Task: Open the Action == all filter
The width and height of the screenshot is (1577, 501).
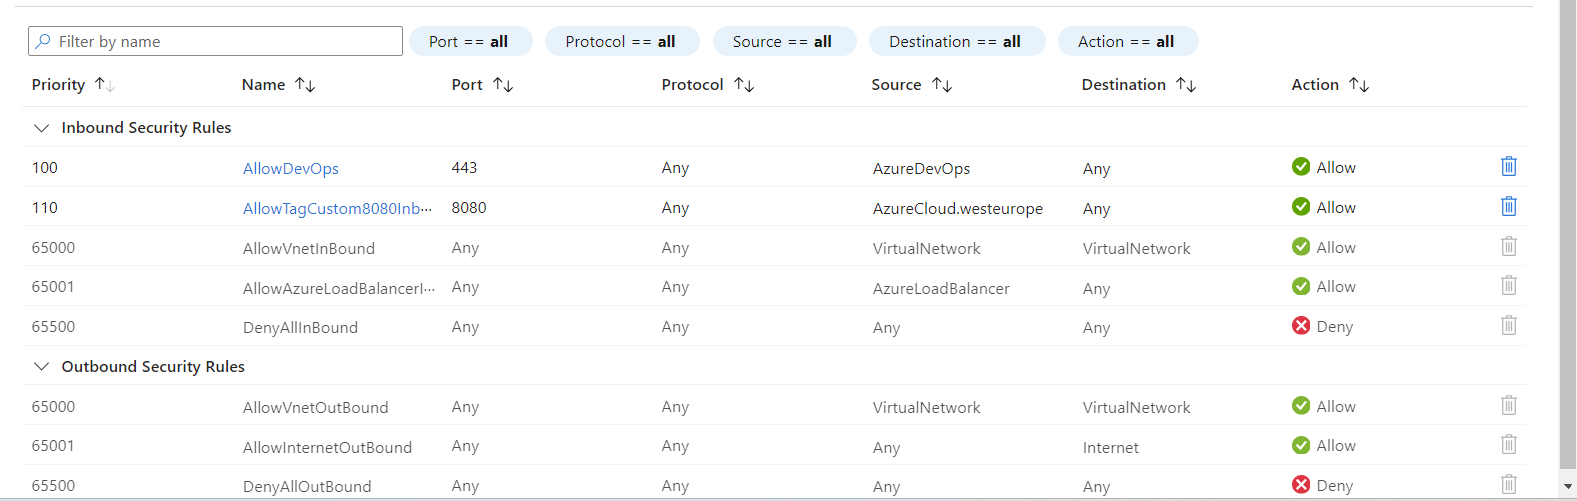Action: click(x=1126, y=42)
